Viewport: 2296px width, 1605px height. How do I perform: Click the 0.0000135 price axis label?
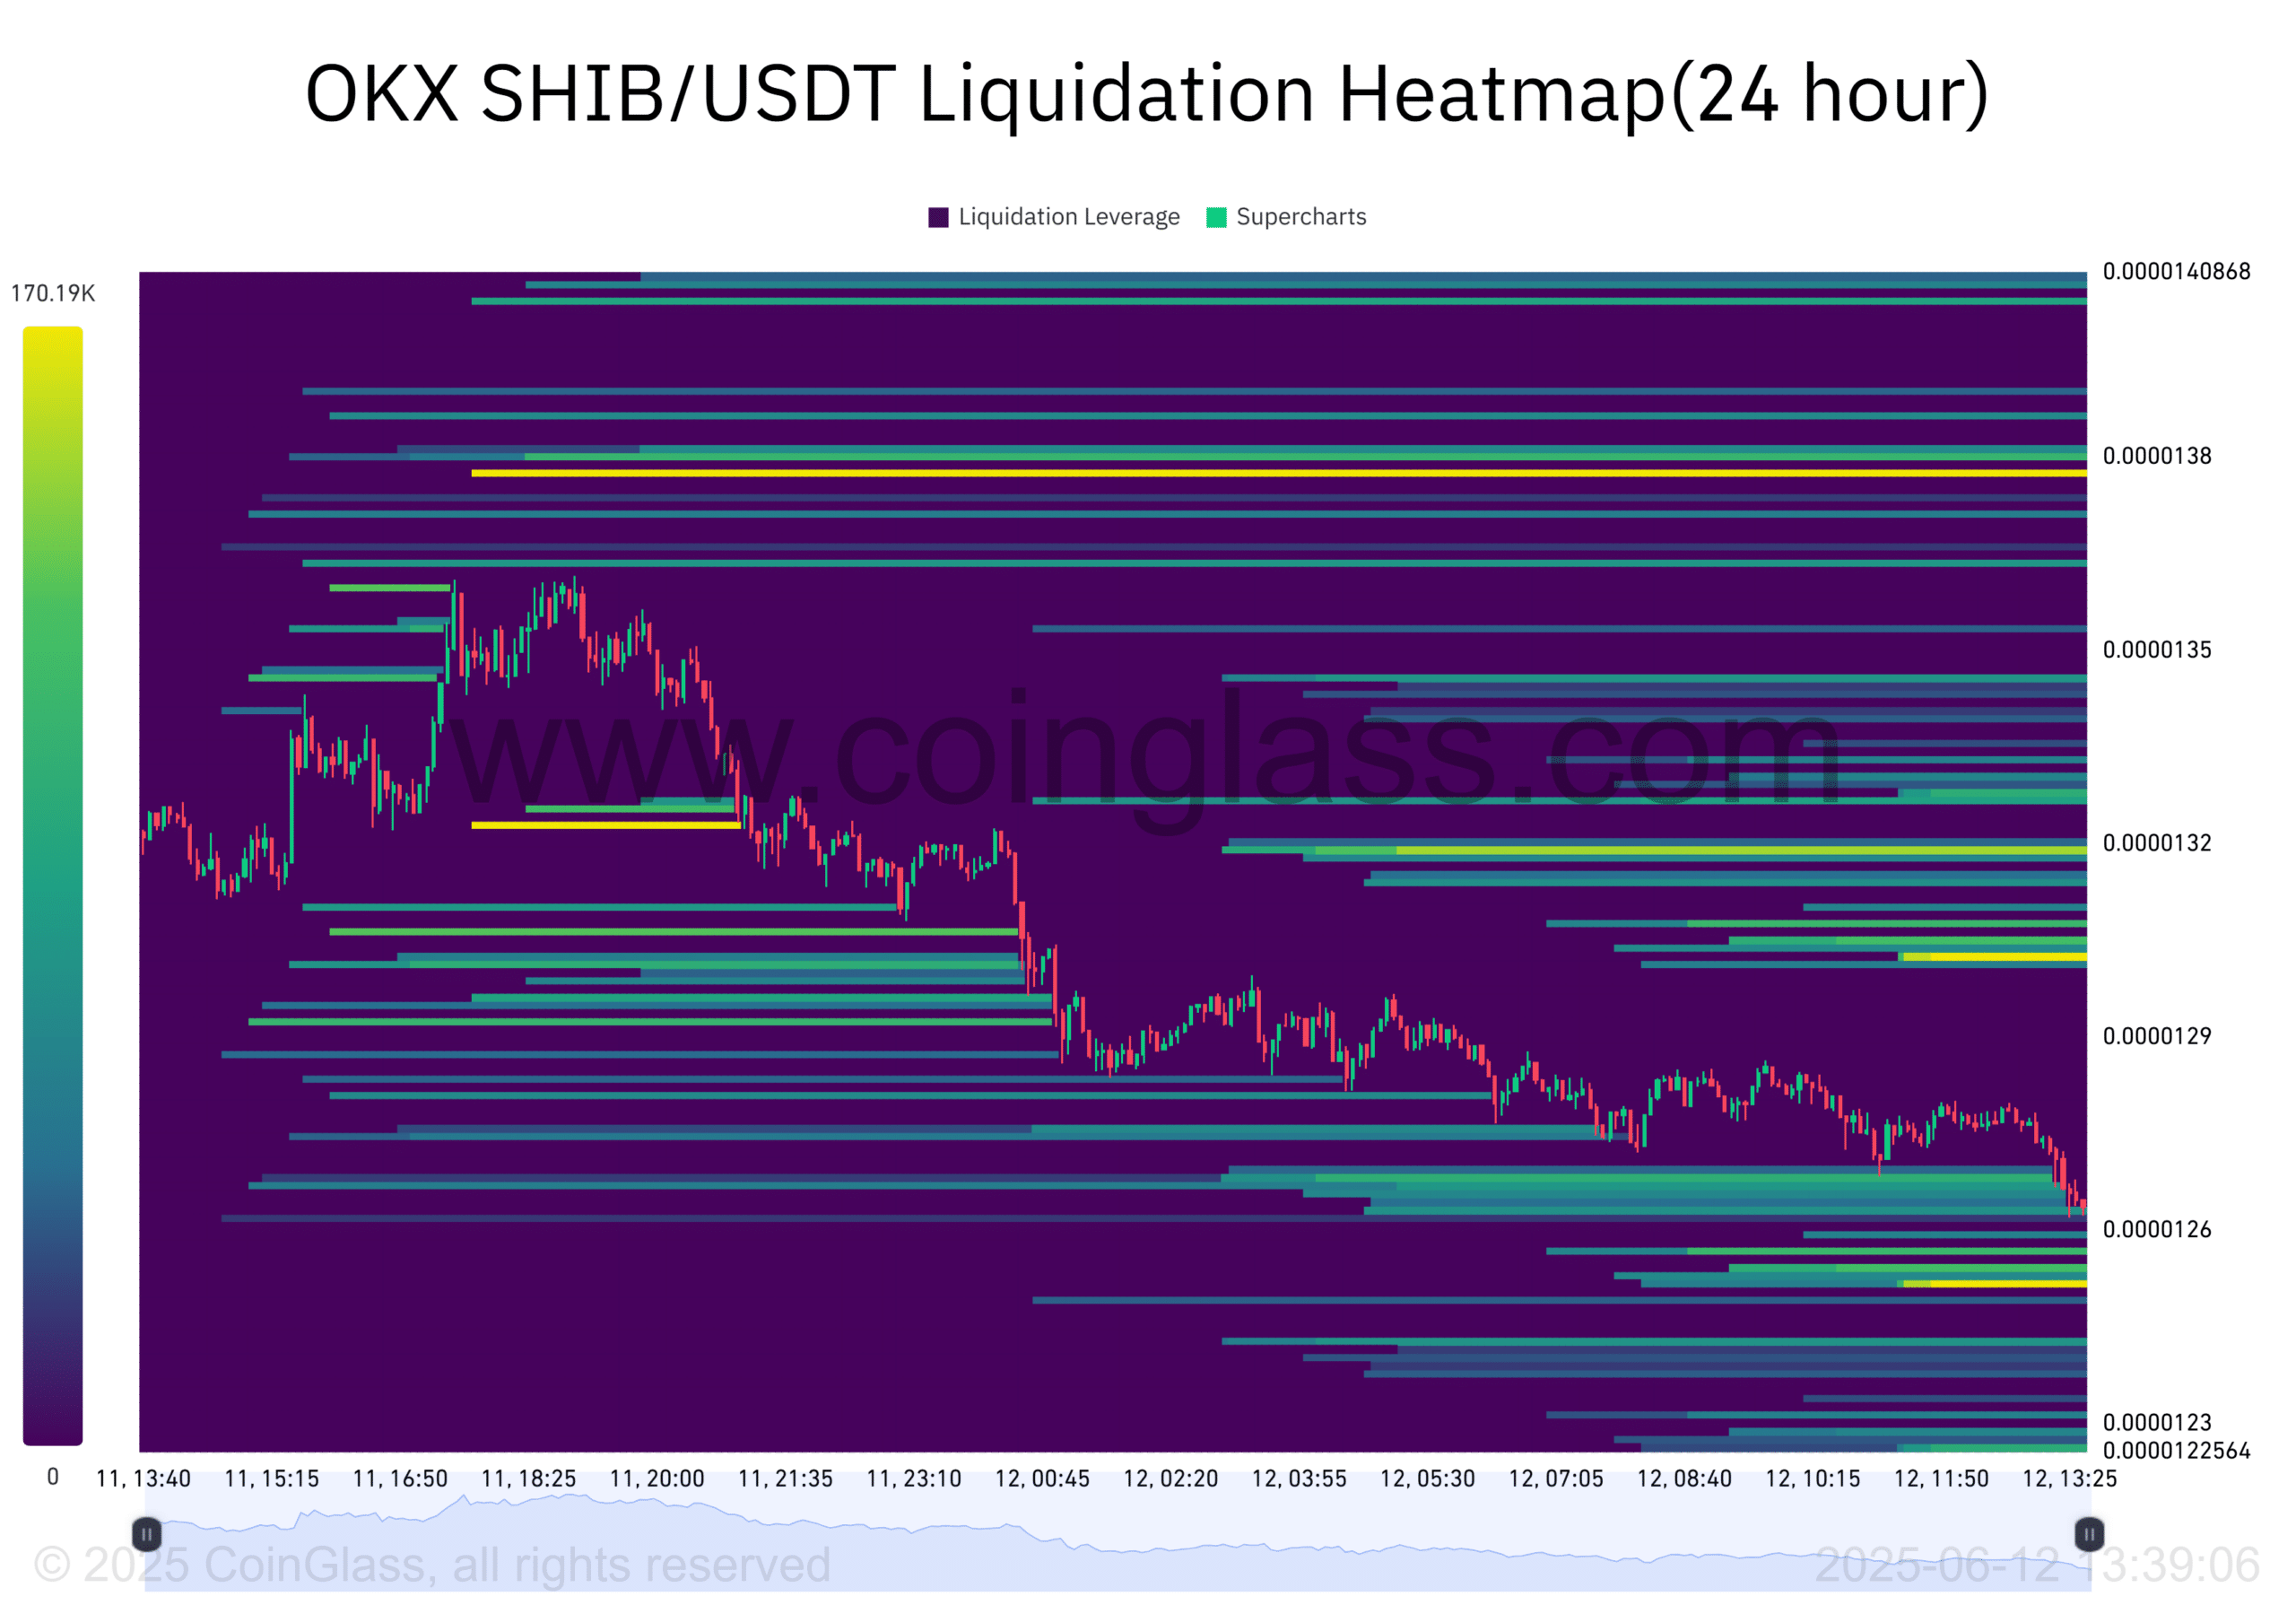click(2157, 650)
